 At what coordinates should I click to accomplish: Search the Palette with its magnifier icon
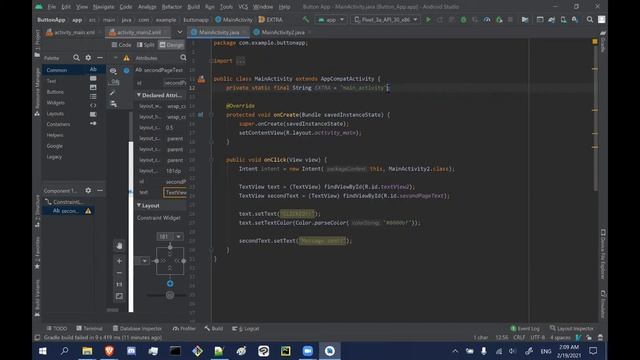76,58
